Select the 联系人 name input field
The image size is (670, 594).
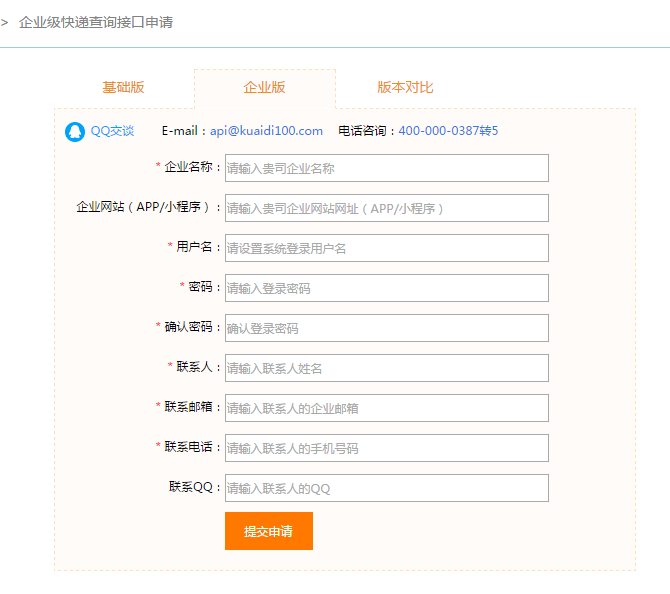pyautogui.click(x=386, y=368)
